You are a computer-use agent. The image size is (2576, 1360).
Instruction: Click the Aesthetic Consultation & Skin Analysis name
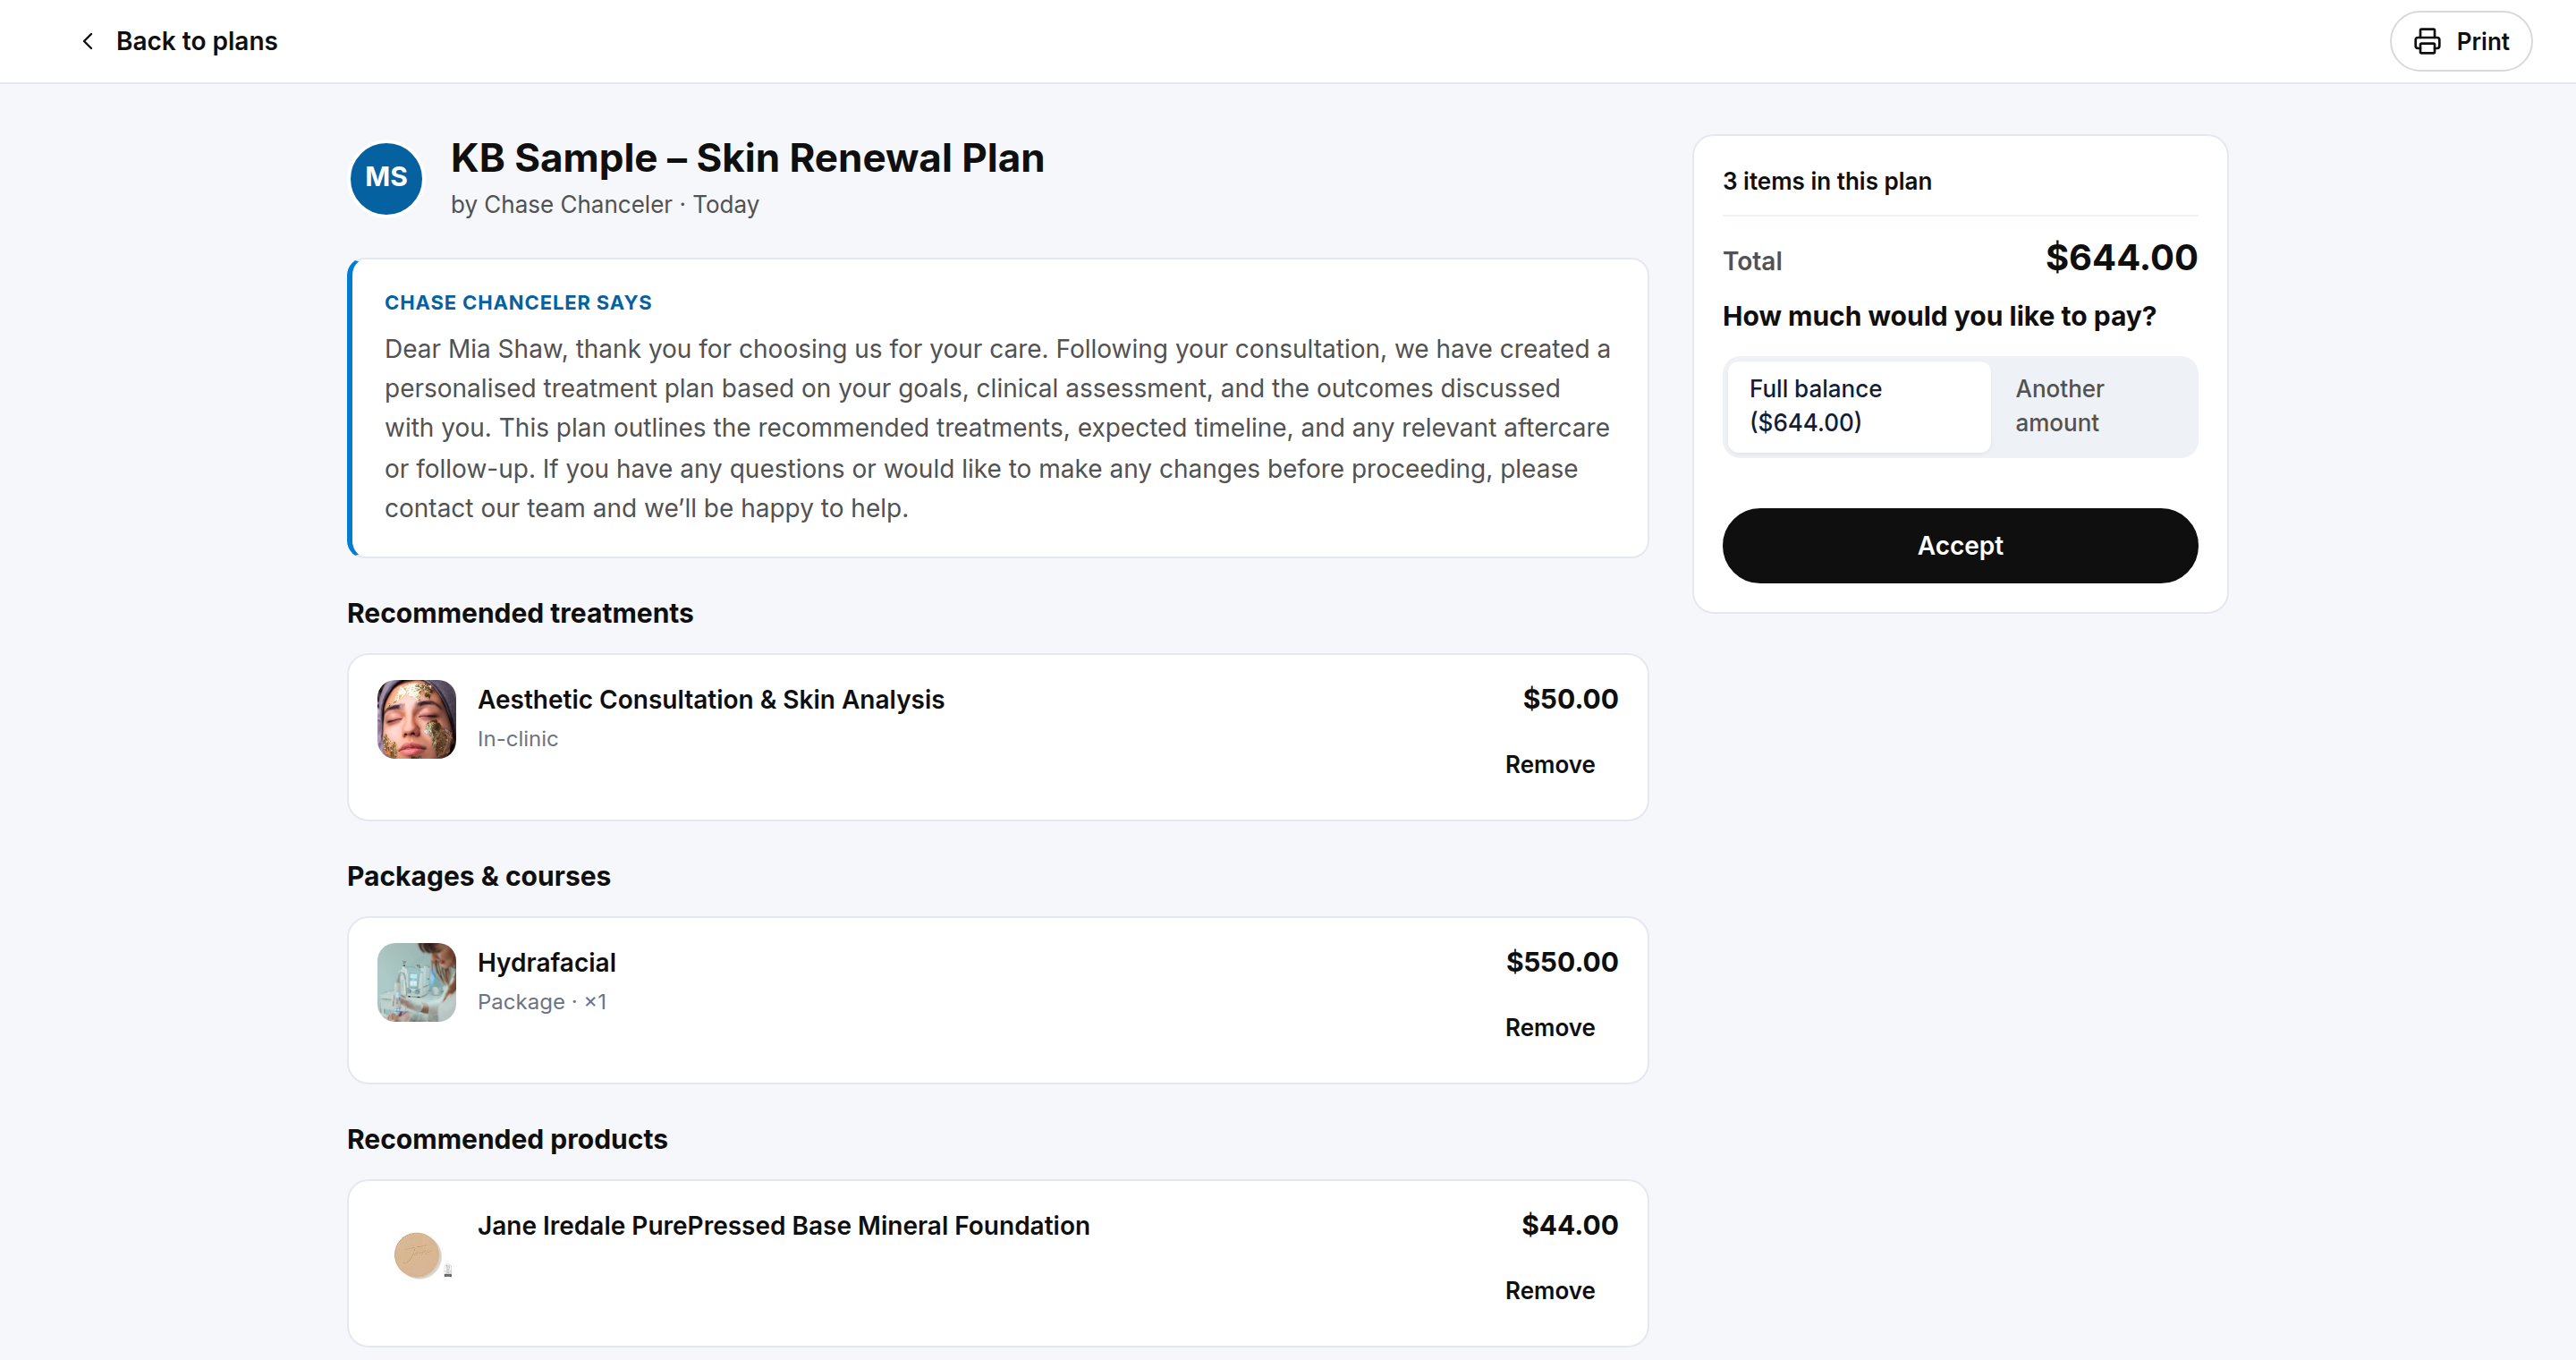click(711, 700)
